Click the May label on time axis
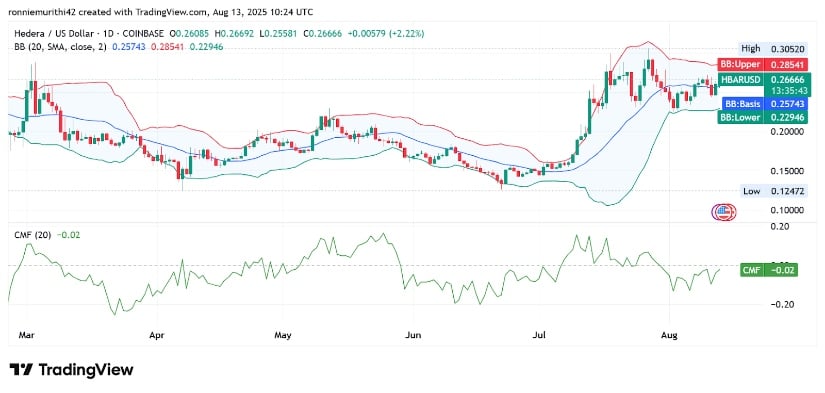Viewport: 825px width, 393px height. pos(283,335)
